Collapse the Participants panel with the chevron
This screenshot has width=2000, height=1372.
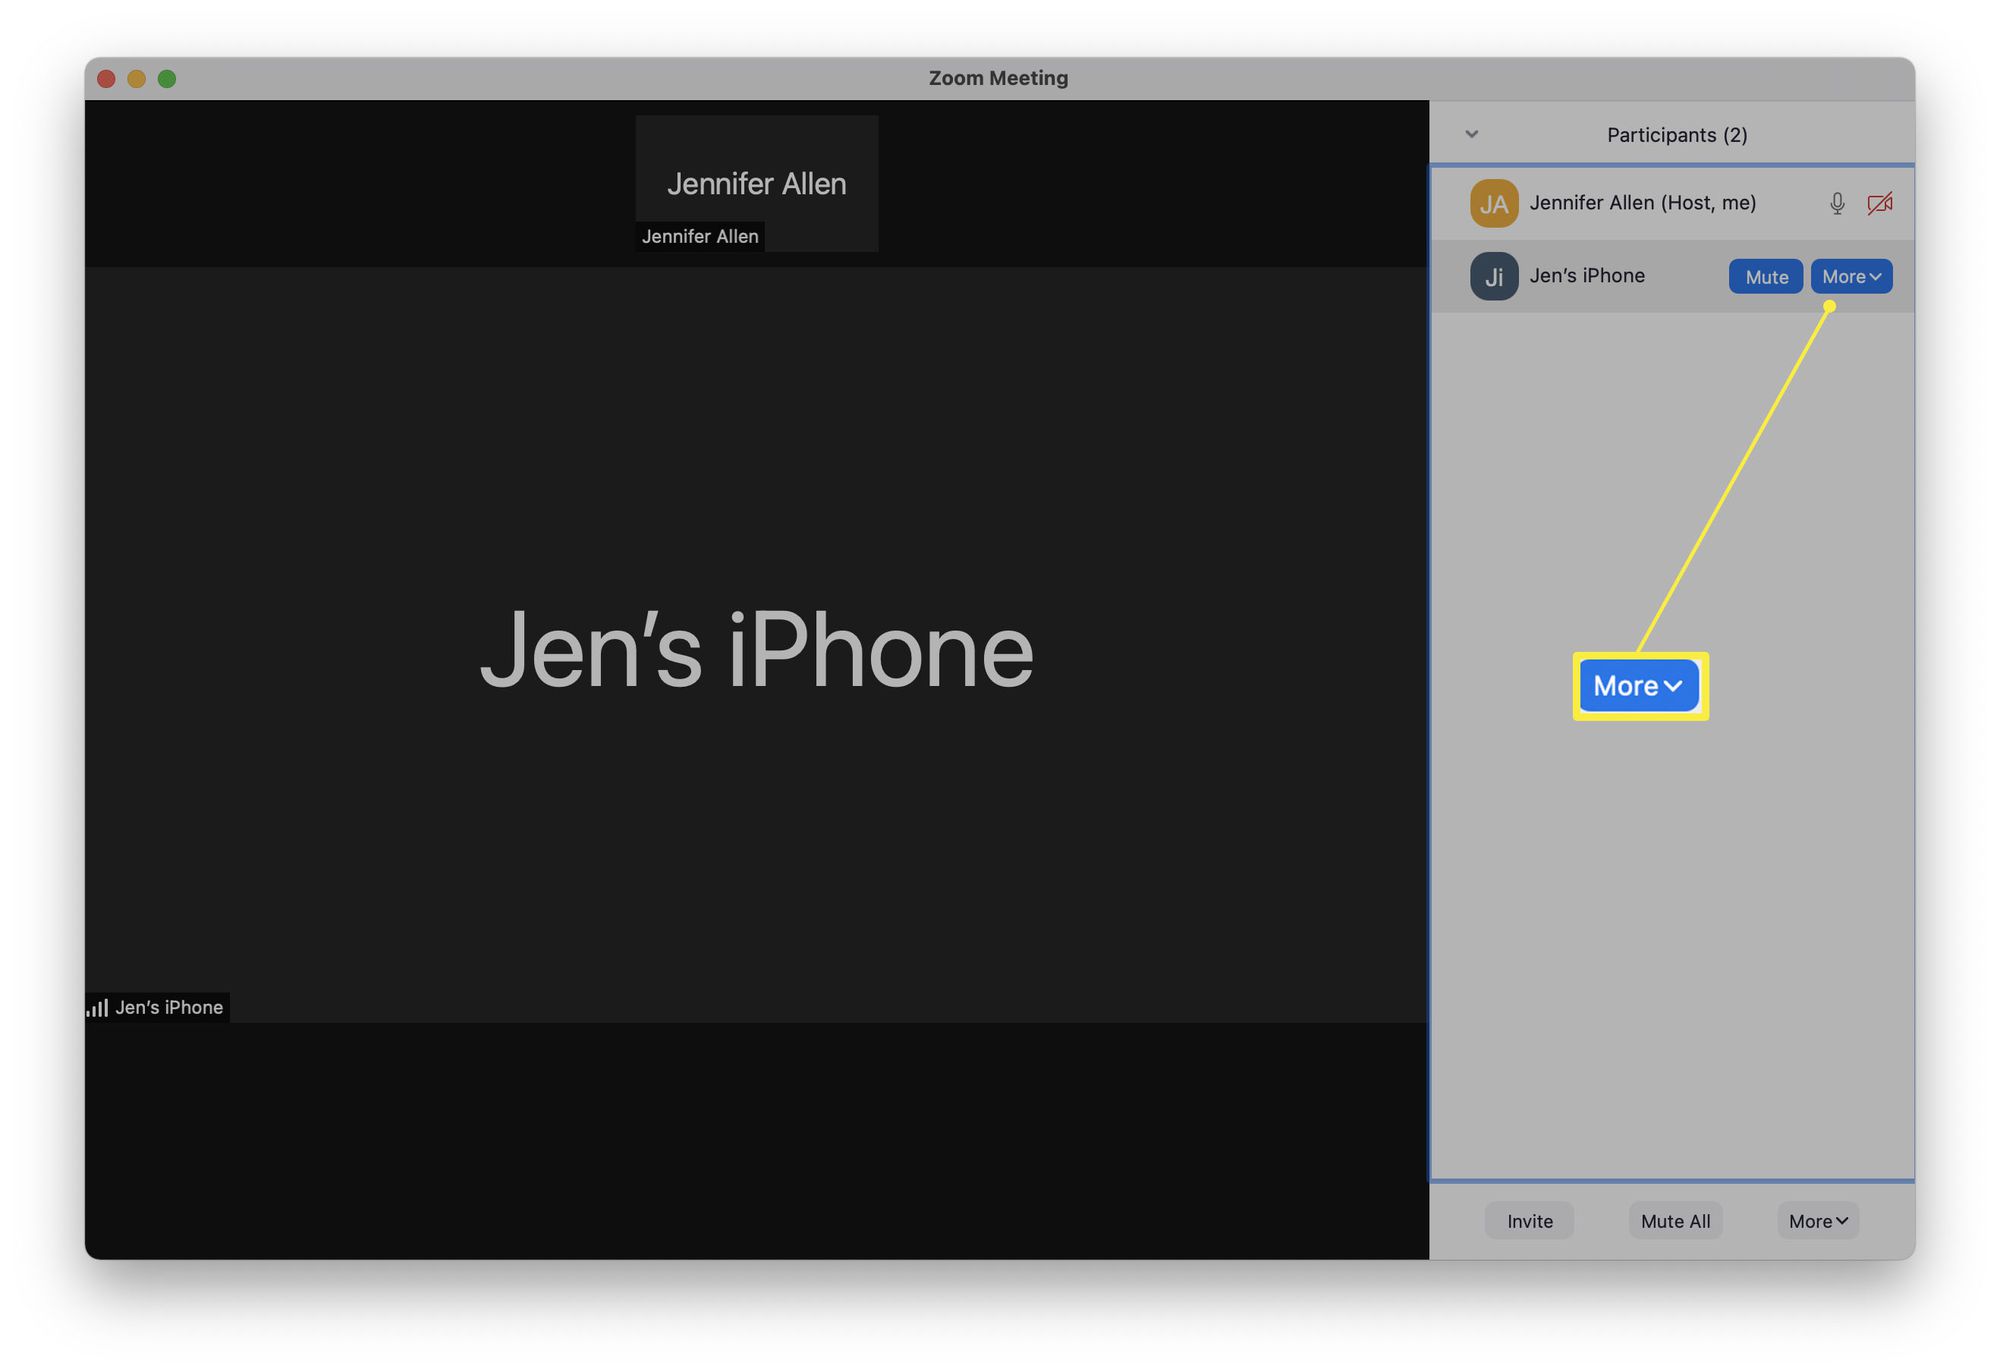coord(1472,134)
